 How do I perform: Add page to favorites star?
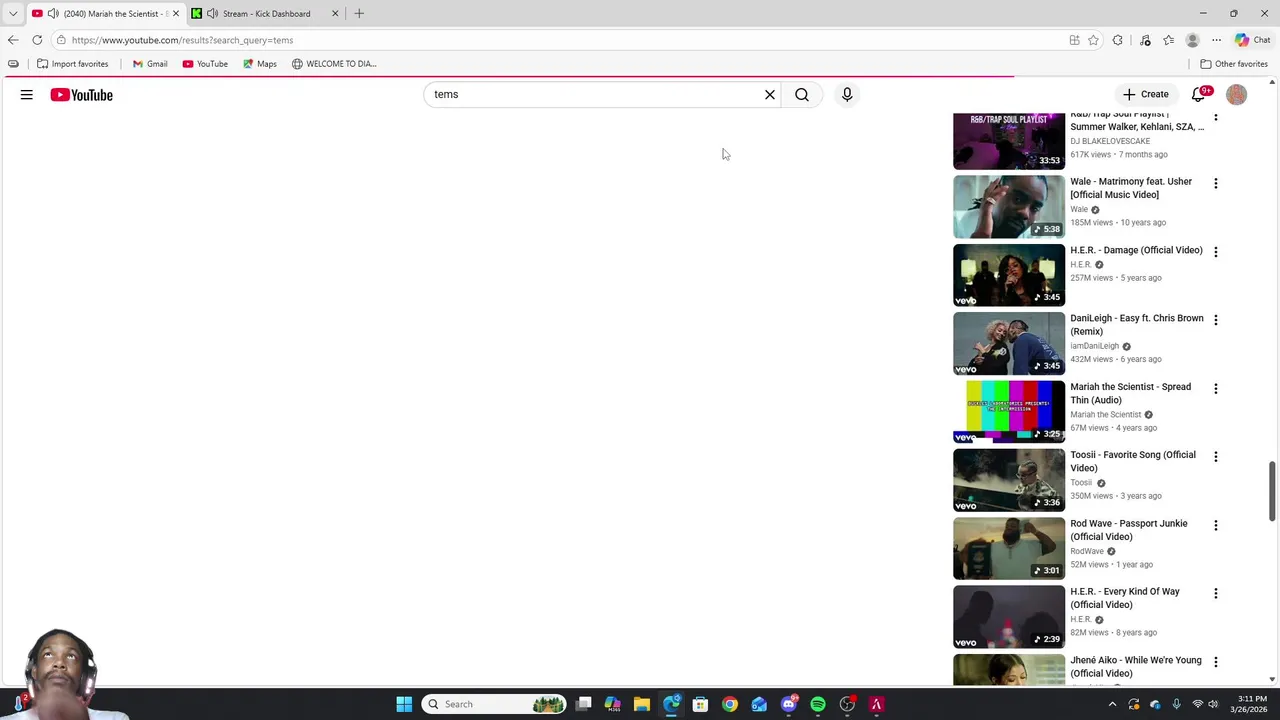point(1093,40)
